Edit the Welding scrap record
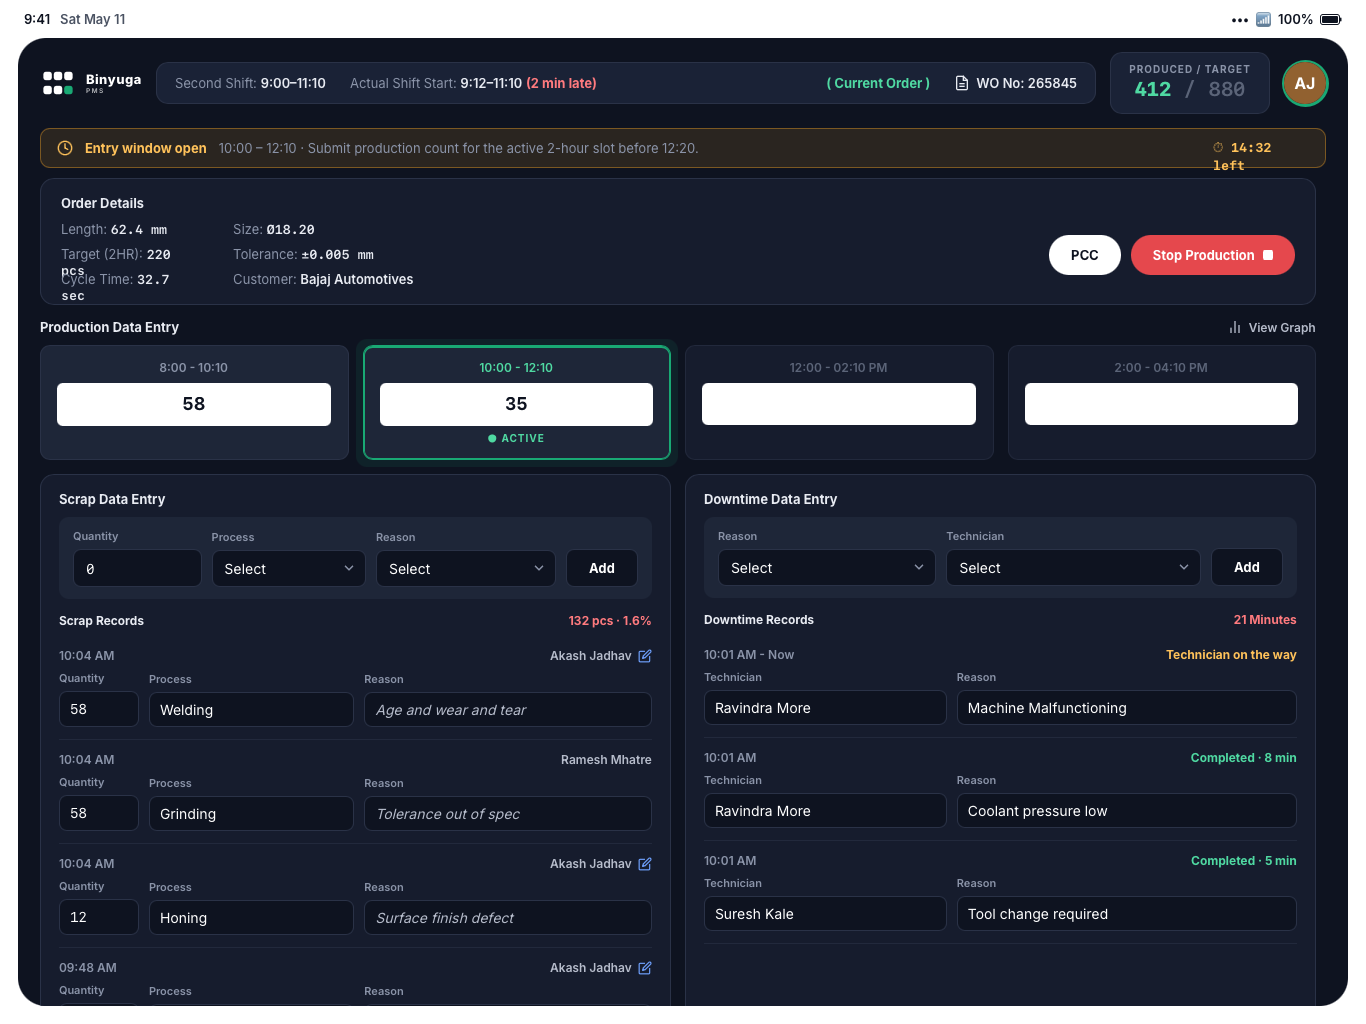 coord(645,656)
